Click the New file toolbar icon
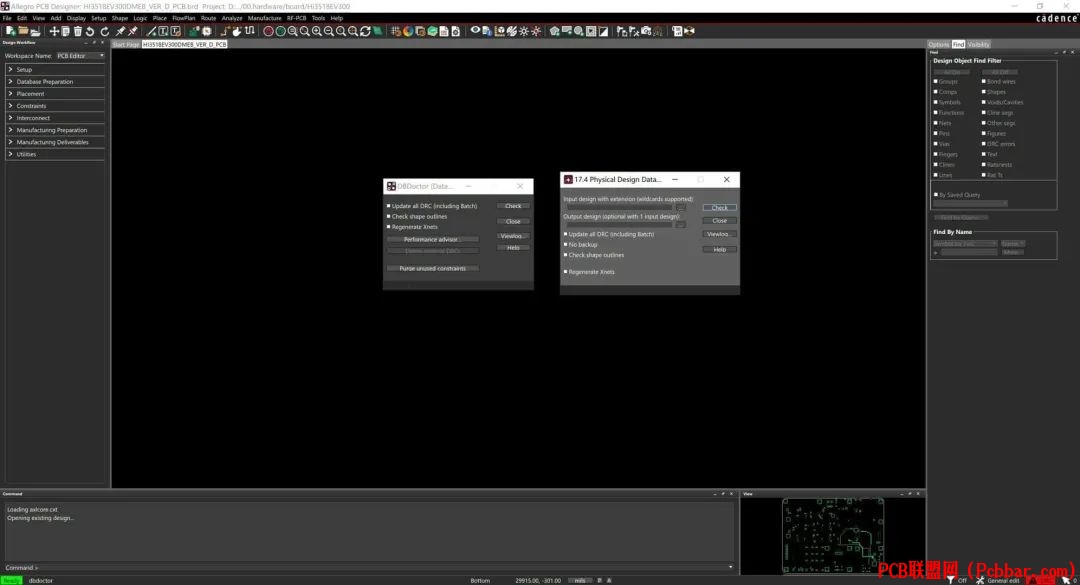The height and width of the screenshot is (585, 1080). 10,31
